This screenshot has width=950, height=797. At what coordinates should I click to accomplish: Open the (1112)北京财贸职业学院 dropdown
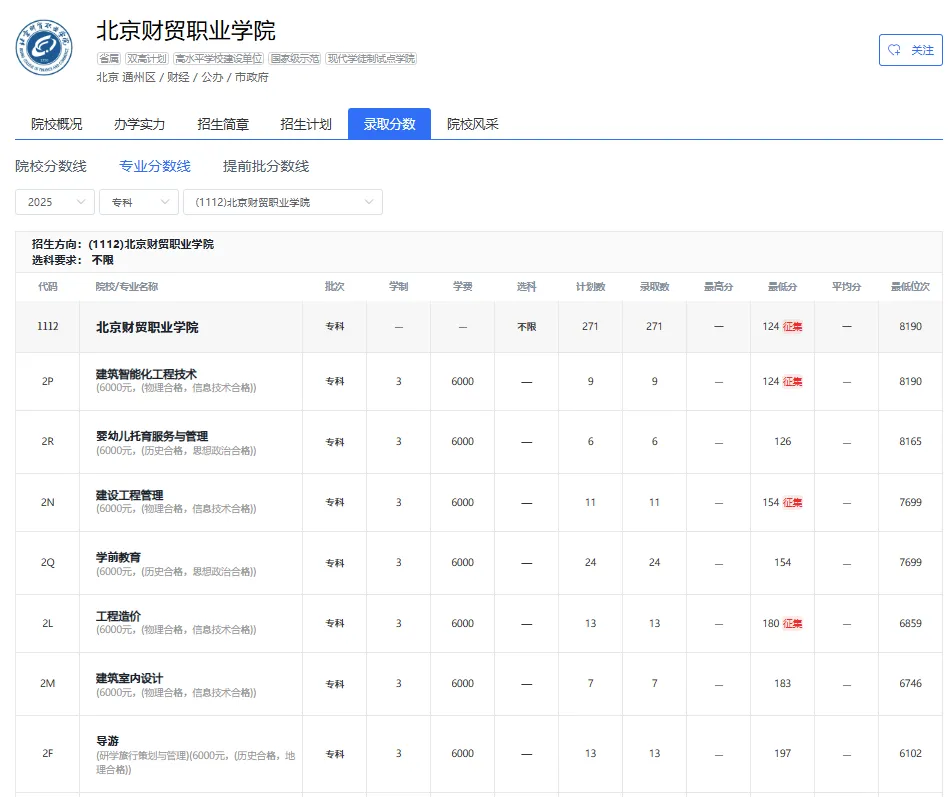click(283, 202)
